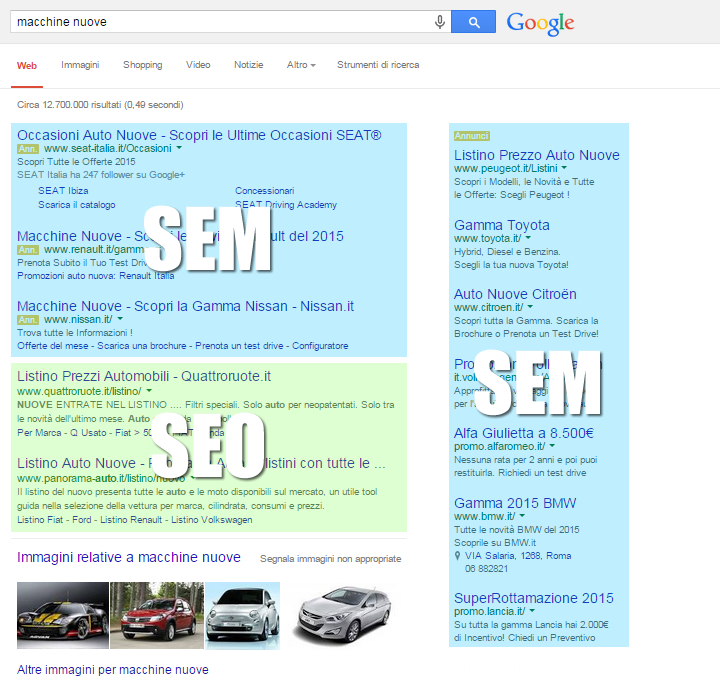Open the black race car thumbnail
The height and width of the screenshot is (683, 720).
point(63,615)
